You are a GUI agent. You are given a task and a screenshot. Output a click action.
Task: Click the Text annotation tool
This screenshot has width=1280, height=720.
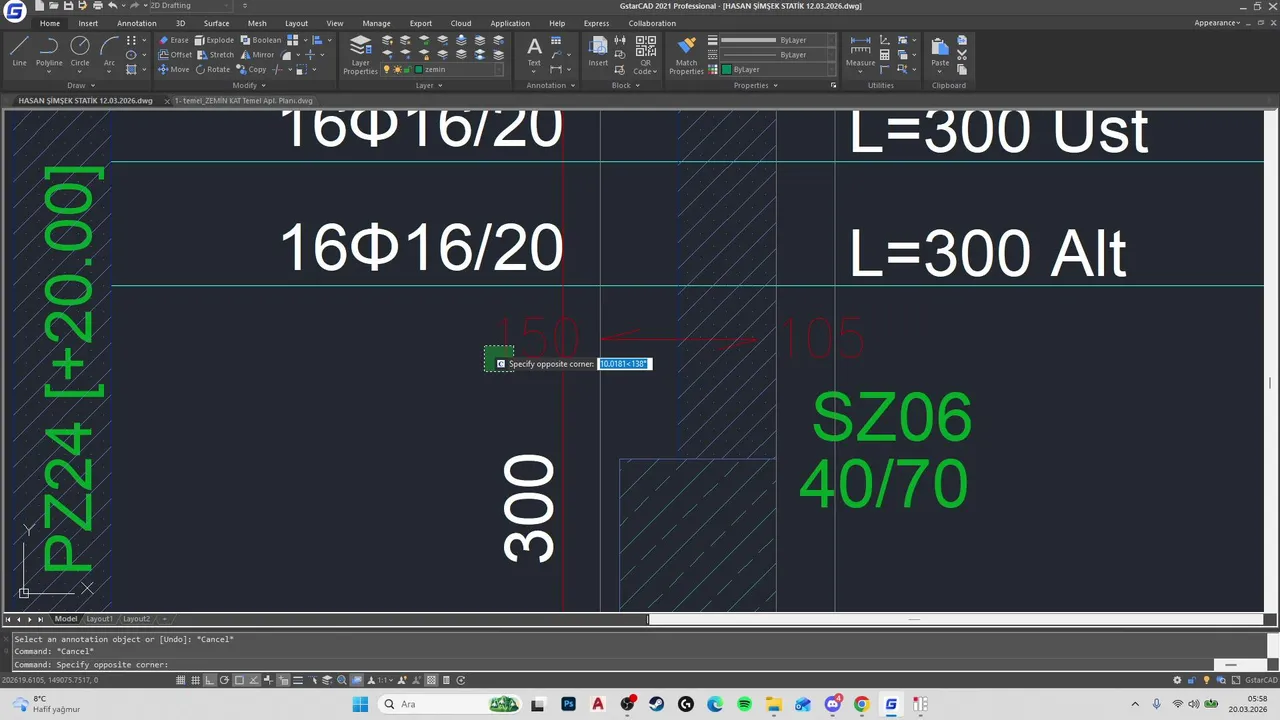click(x=534, y=52)
